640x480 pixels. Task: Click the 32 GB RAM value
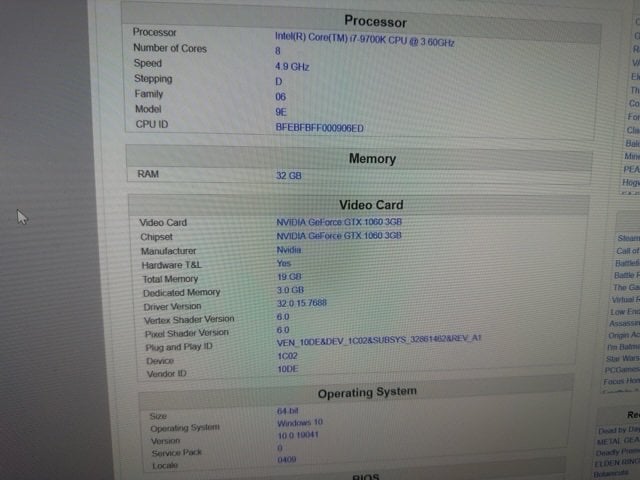(289, 176)
